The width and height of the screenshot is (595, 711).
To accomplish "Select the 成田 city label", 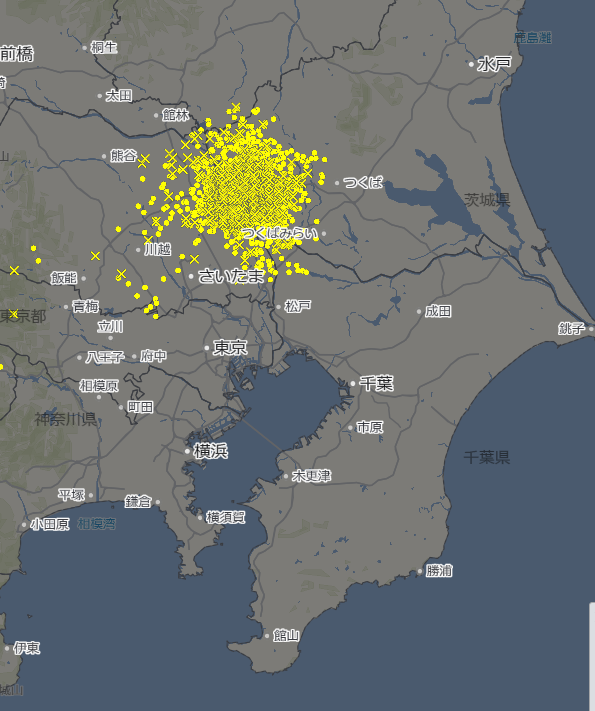I will click(x=438, y=311).
